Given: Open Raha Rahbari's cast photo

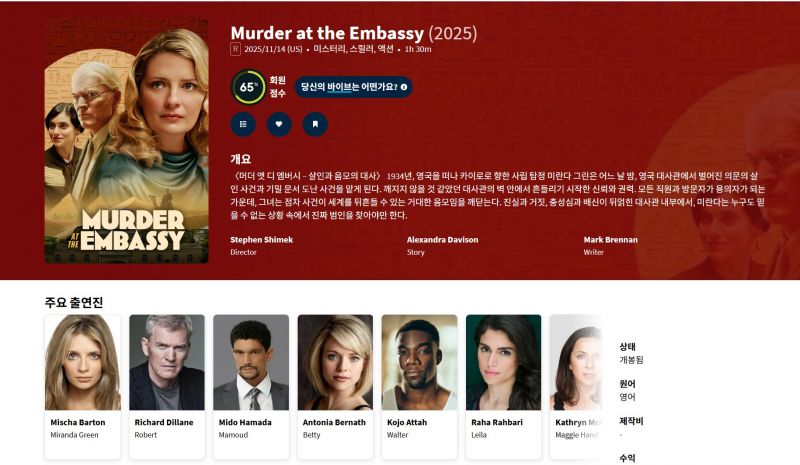Looking at the screenshot, I should (504, 362).
